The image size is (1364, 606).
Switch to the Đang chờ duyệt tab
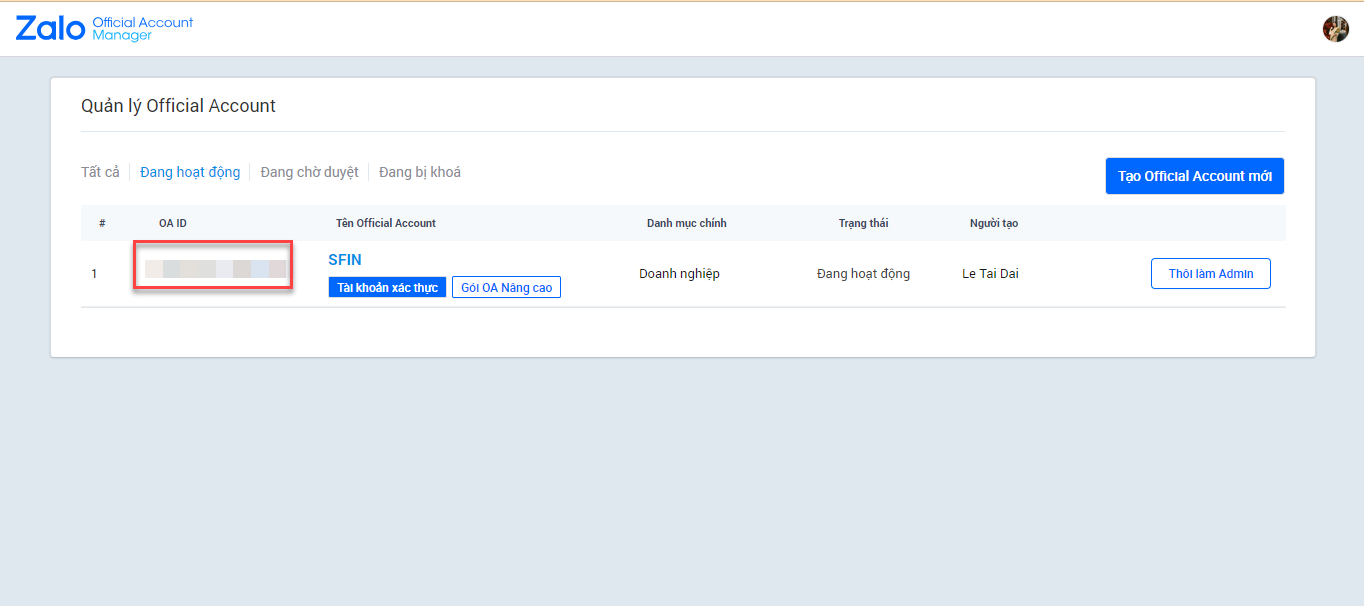pos(309,172)
